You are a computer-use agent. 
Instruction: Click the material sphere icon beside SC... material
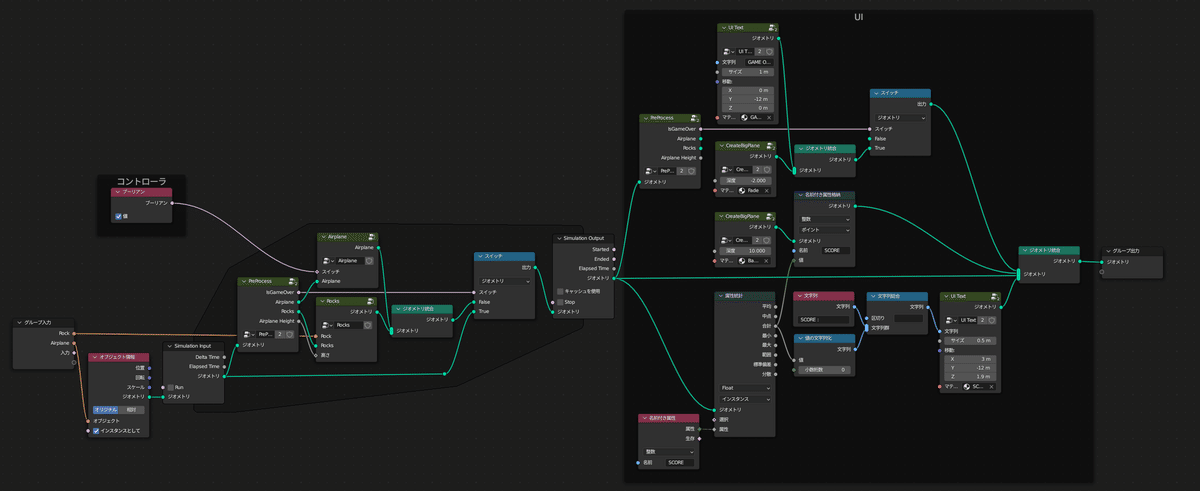(x=966, y=386)
